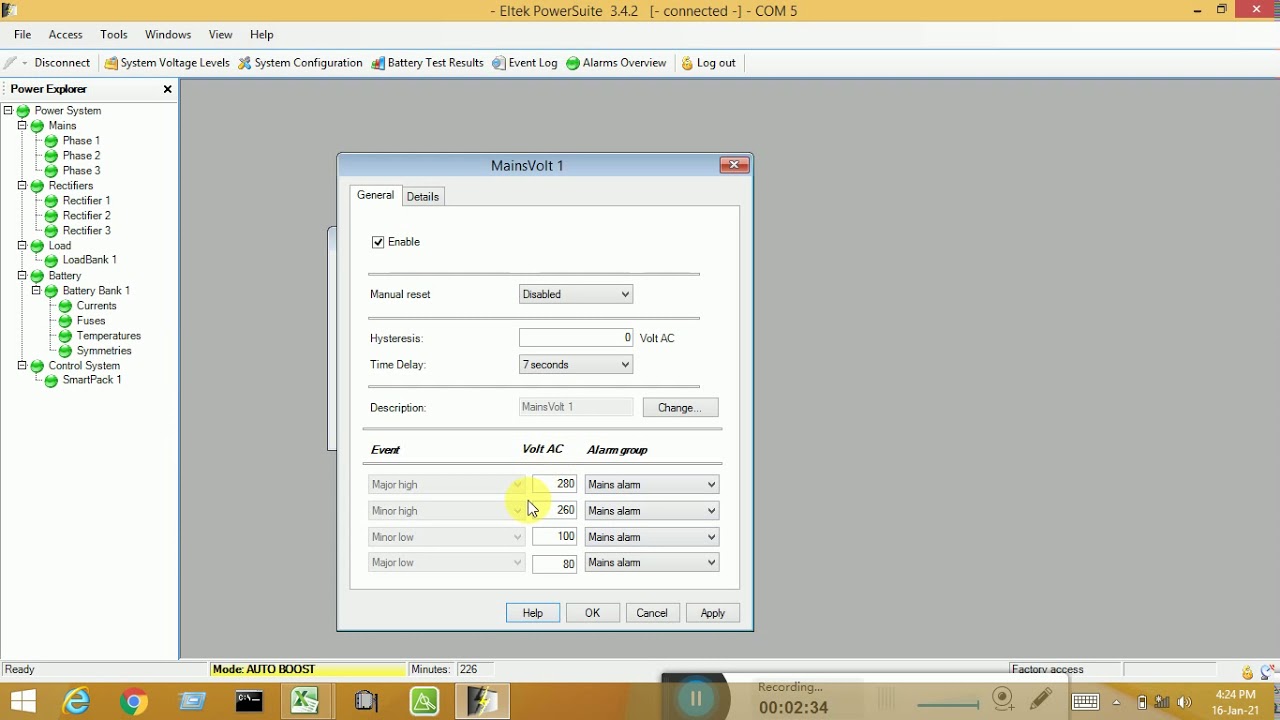
Task: Collapse the Control System tree node
Action: [22, 365]
